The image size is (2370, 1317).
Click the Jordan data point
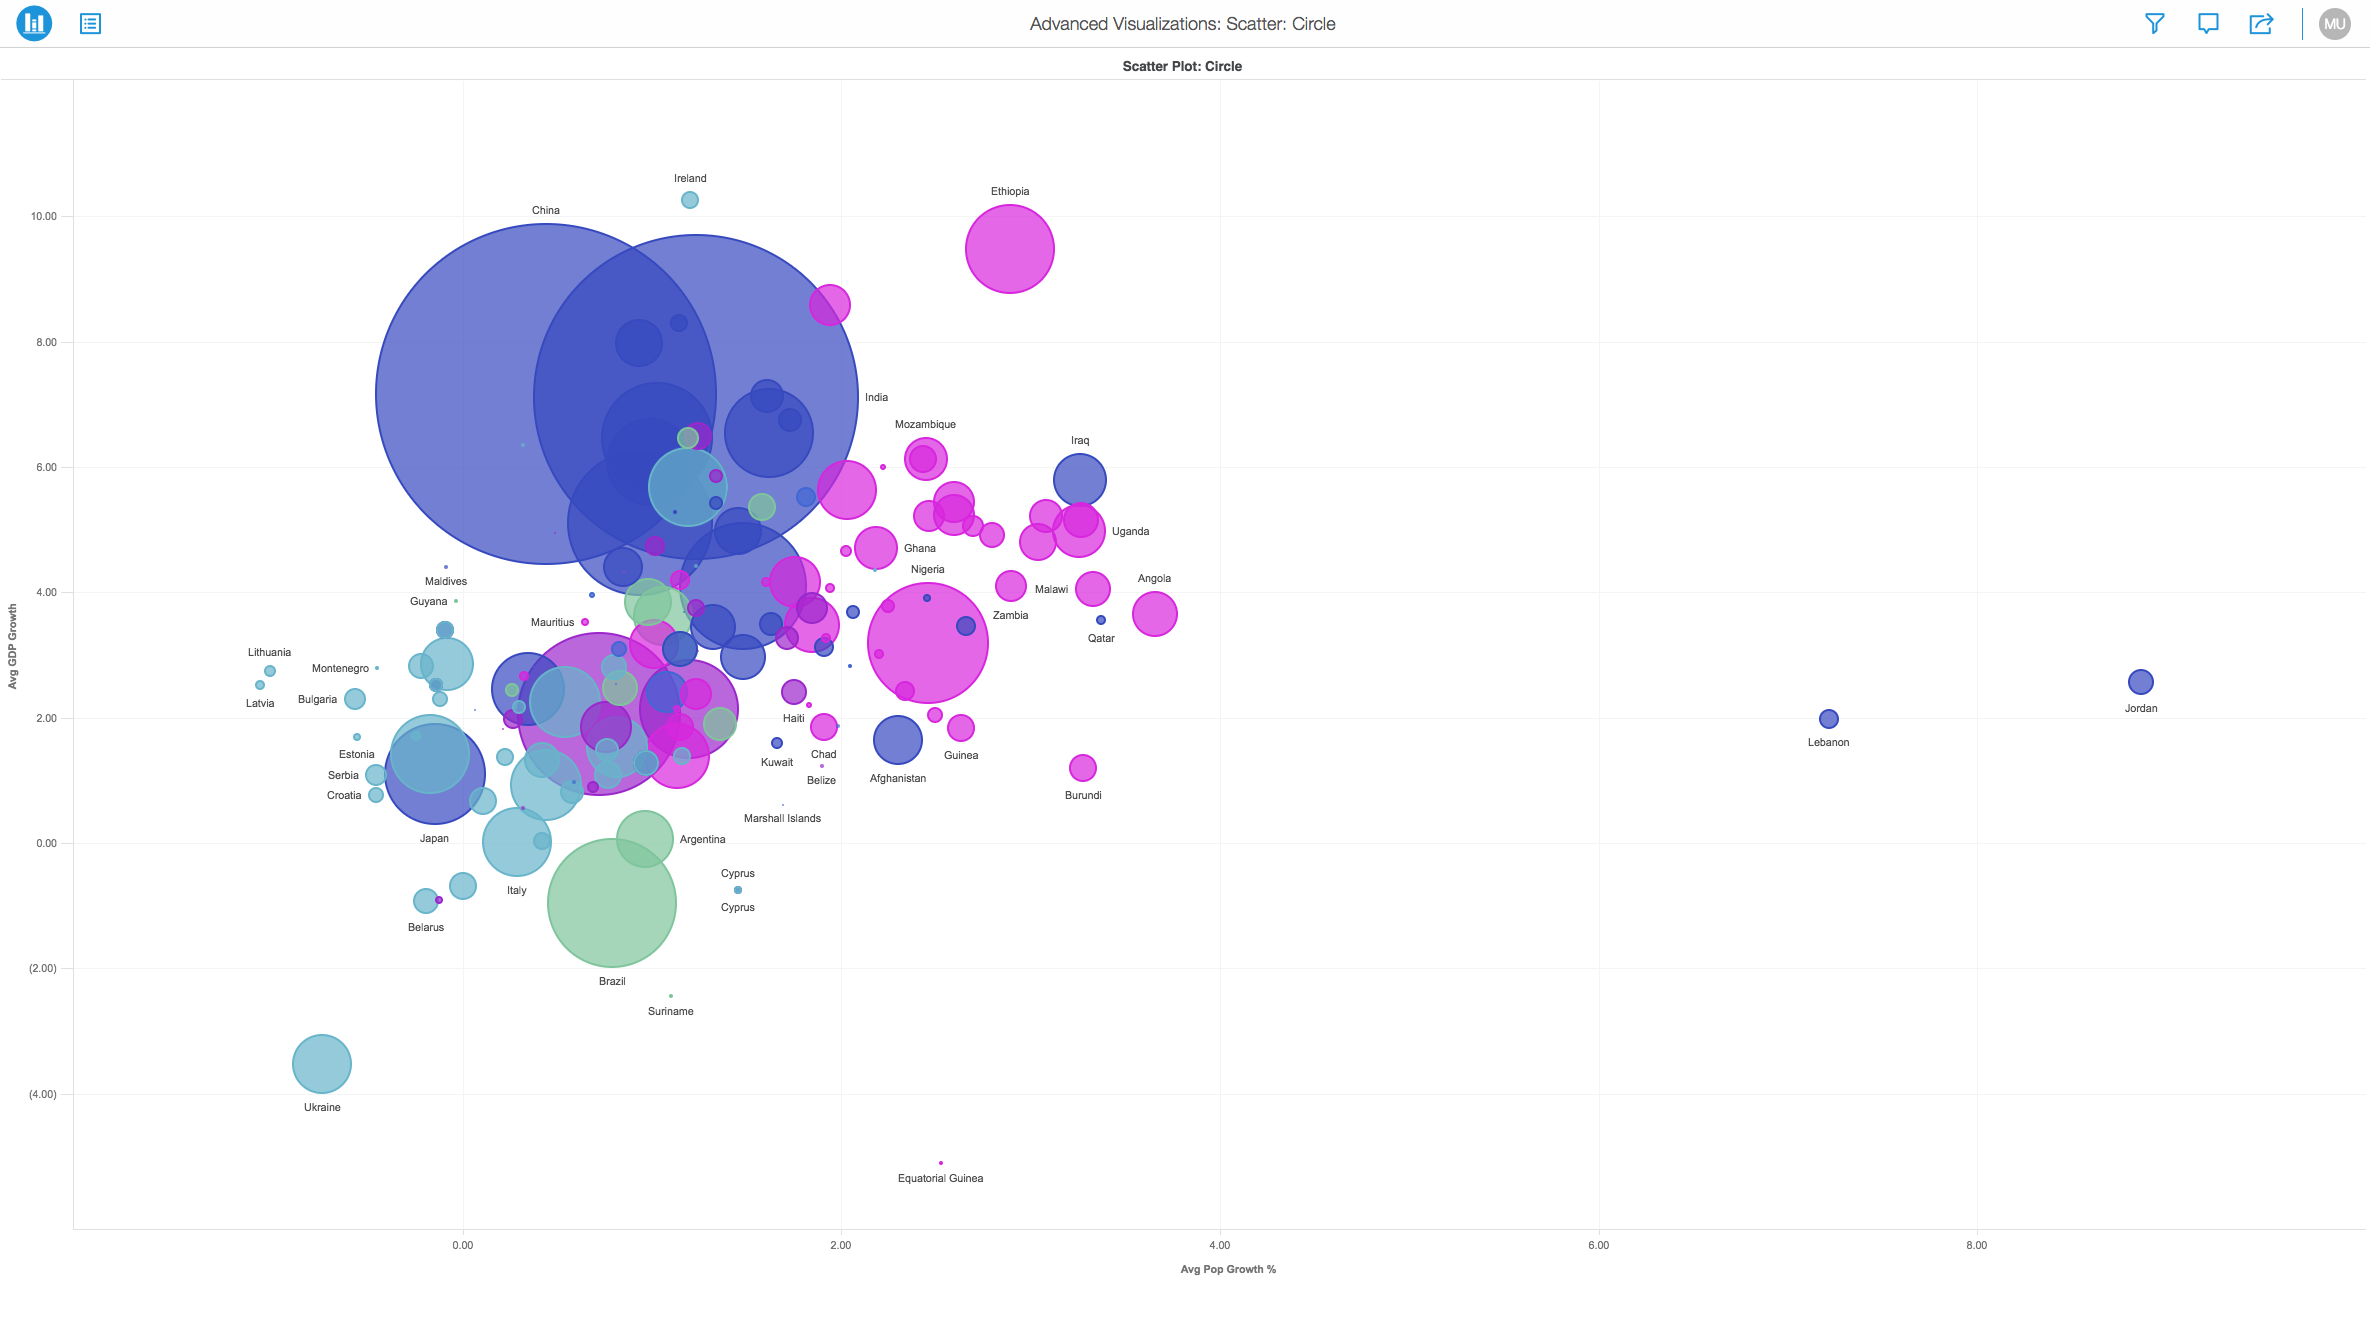tap(2141, 682)
